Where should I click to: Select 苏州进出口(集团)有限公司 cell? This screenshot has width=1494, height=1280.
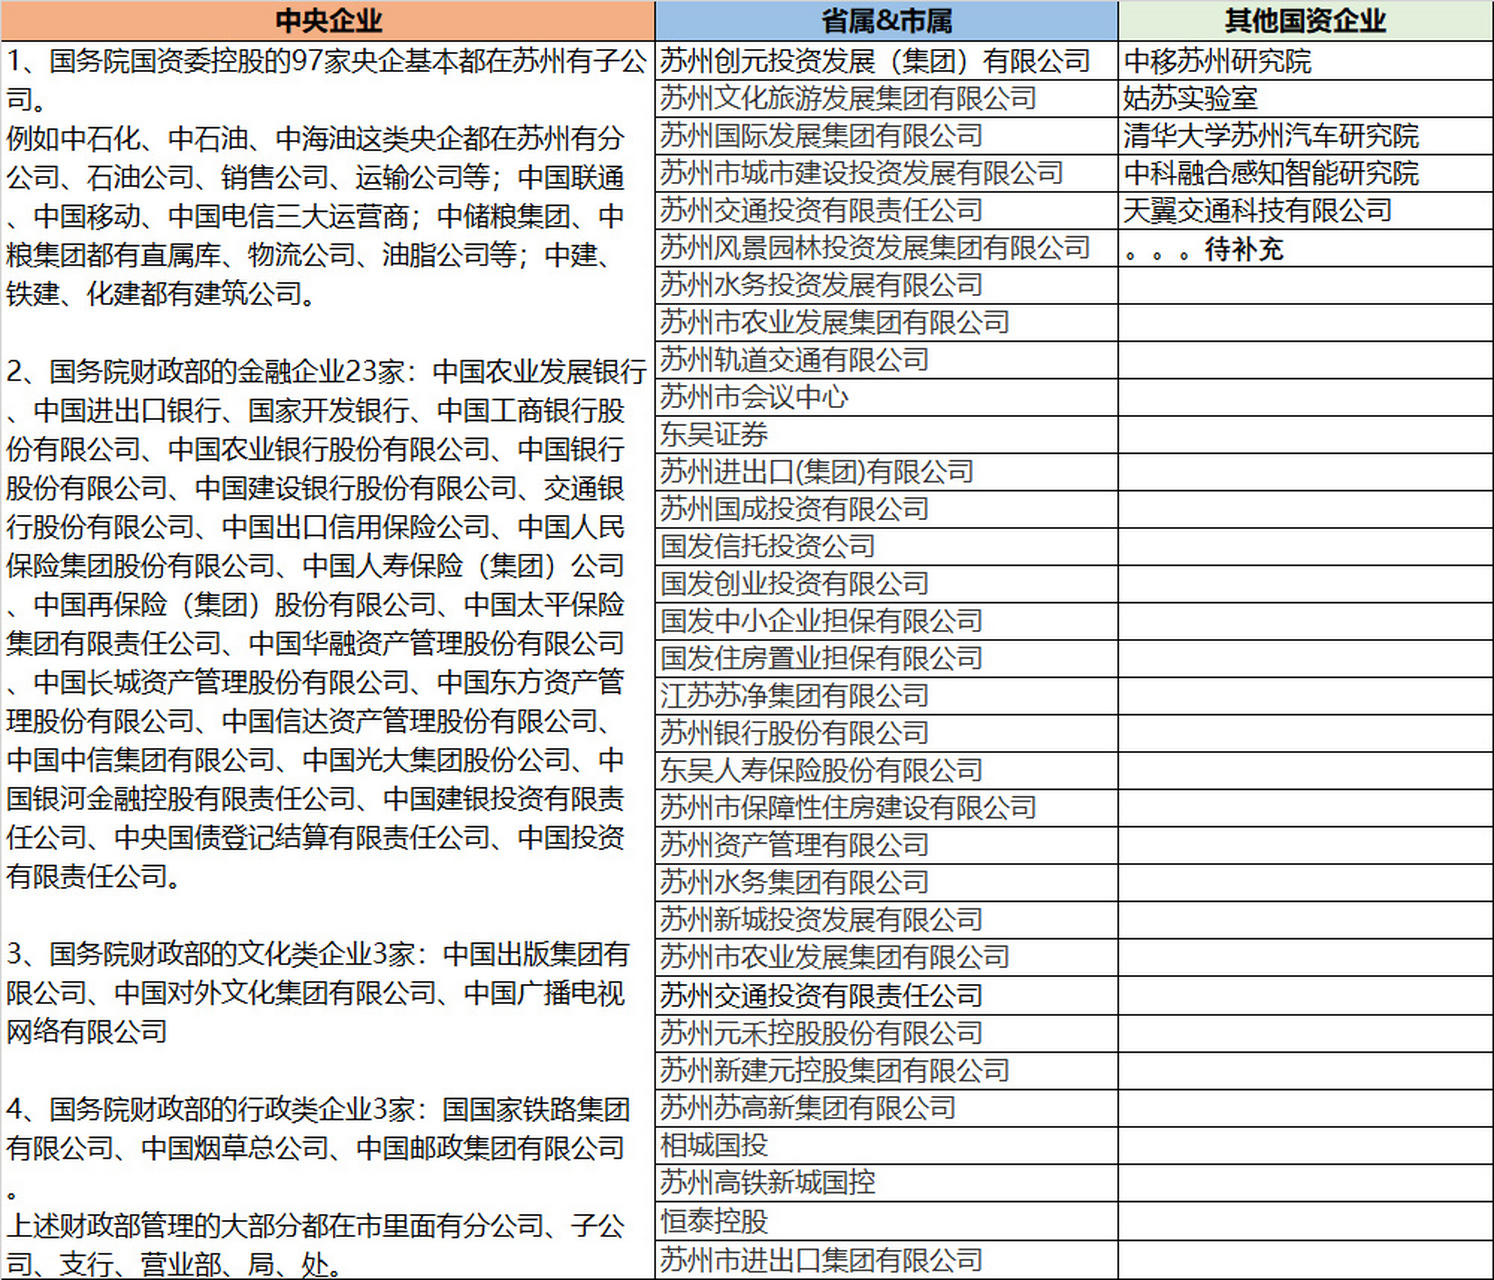pos(886,471)
